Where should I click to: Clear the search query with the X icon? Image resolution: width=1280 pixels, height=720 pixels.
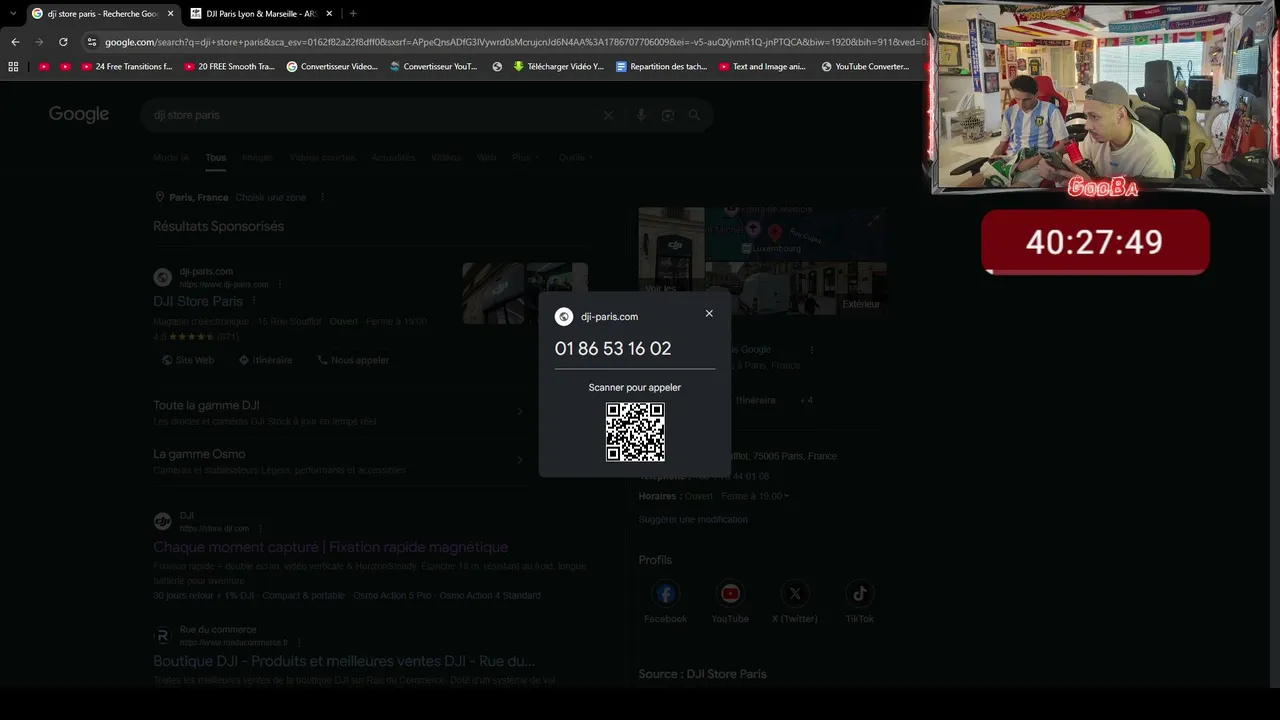(x=608, y=115)
